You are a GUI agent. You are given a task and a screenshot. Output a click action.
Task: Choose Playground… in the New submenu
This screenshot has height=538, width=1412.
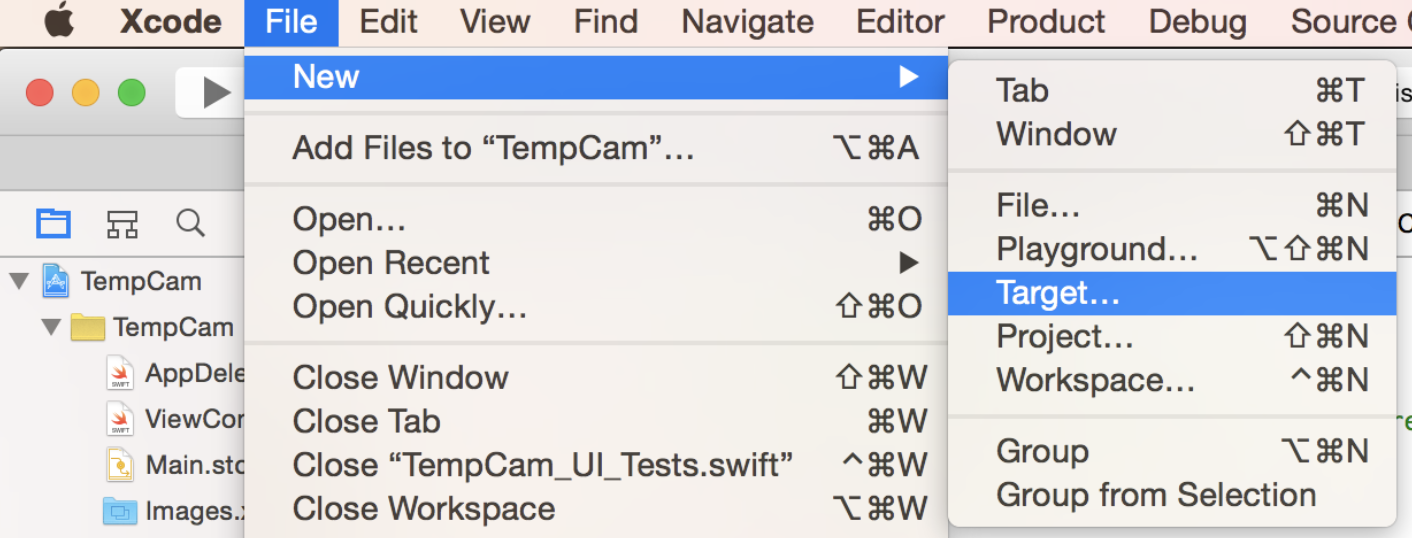[1171, 249]
